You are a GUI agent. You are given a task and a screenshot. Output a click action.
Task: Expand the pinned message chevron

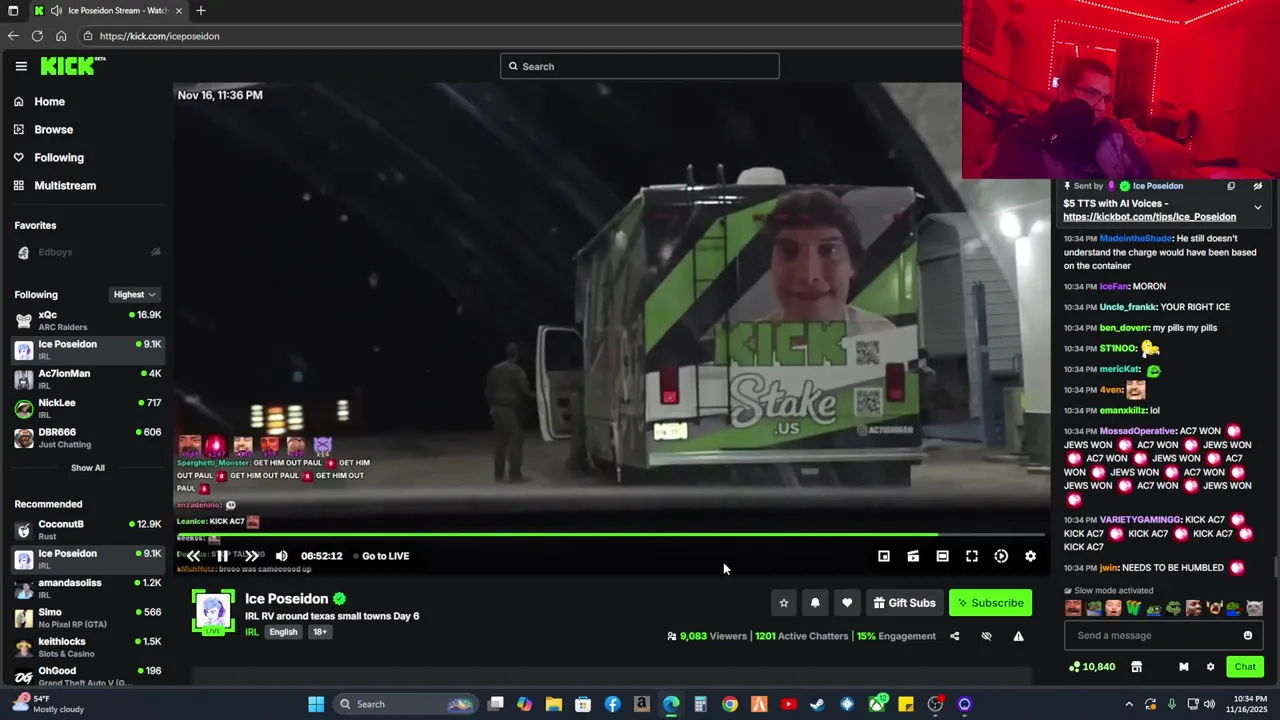[1258, 208]
